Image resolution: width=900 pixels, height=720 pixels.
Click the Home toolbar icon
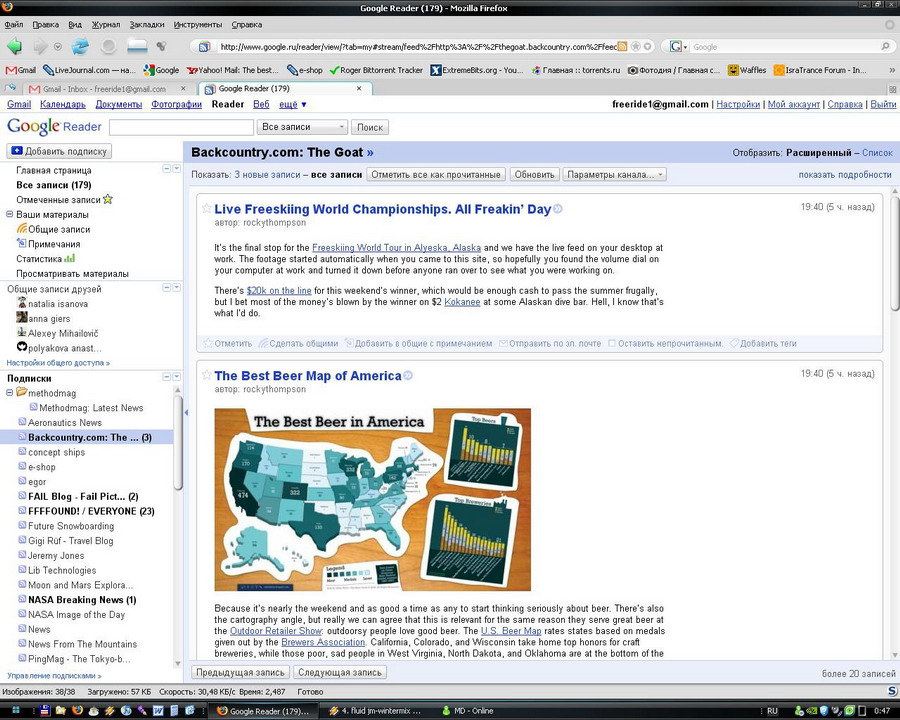tap(137, 47)
